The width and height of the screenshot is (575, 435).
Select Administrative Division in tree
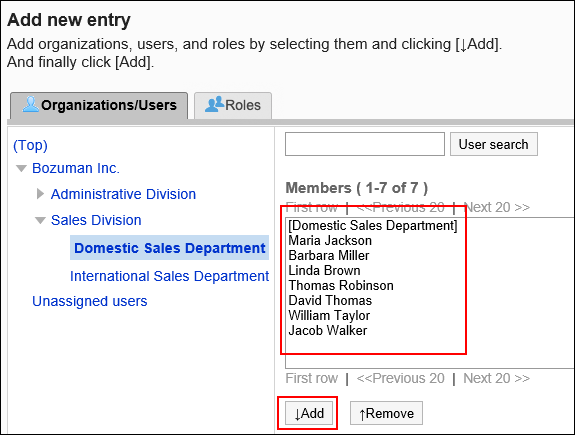click(123, 194)
